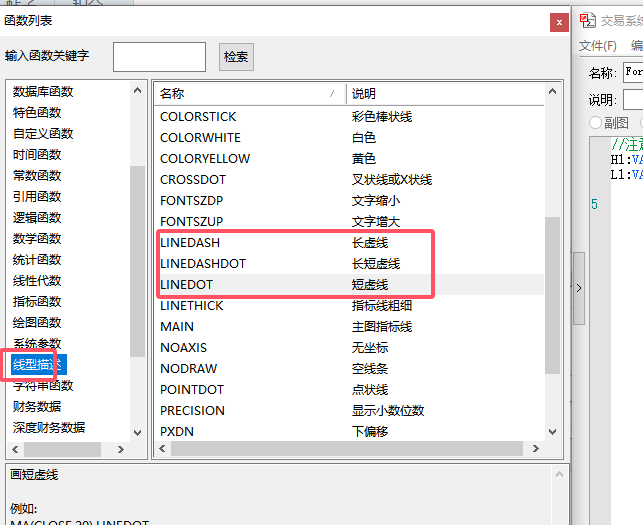The image size is (643, 525).
Task: Select LINEDOT function row
Action: [x=349, y=285]
